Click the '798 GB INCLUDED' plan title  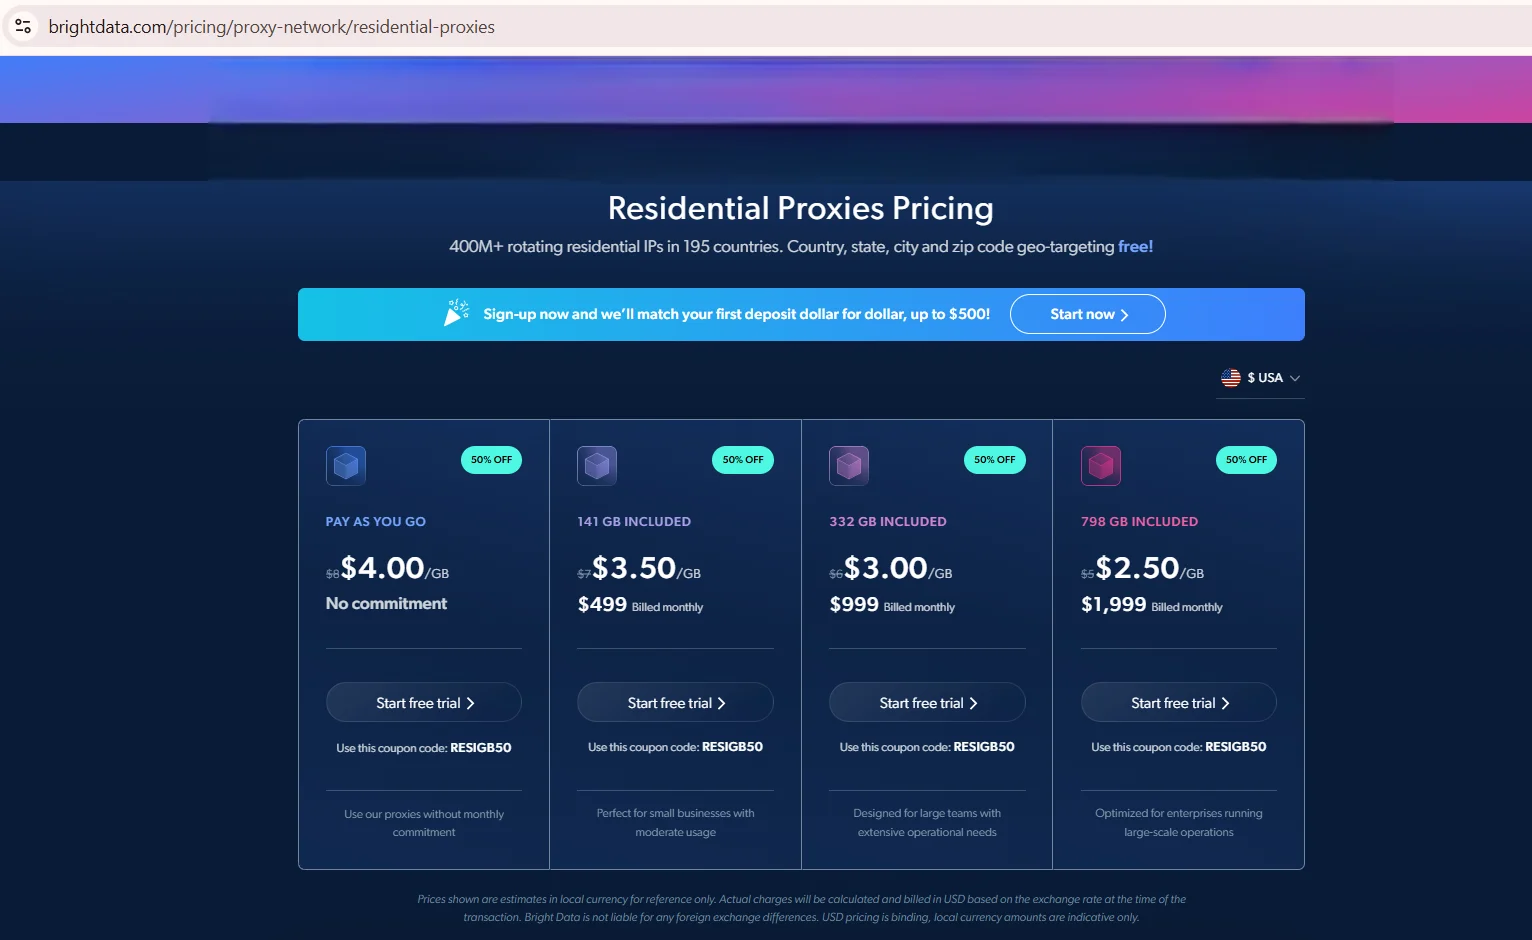point(1139,522)
